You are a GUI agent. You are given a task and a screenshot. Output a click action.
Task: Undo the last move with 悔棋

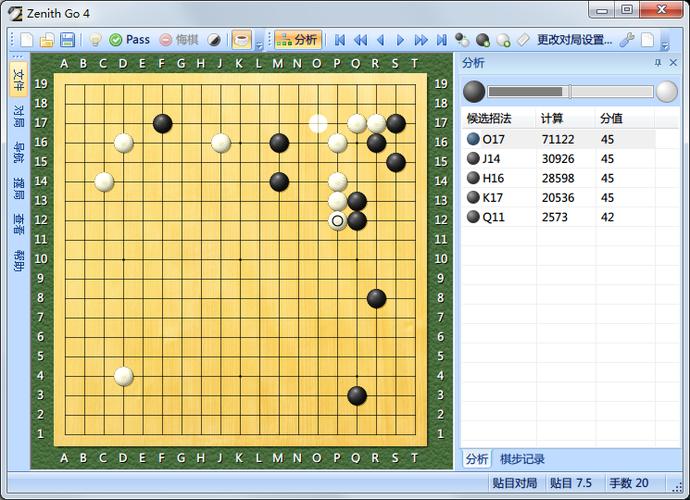pos(179,40)
